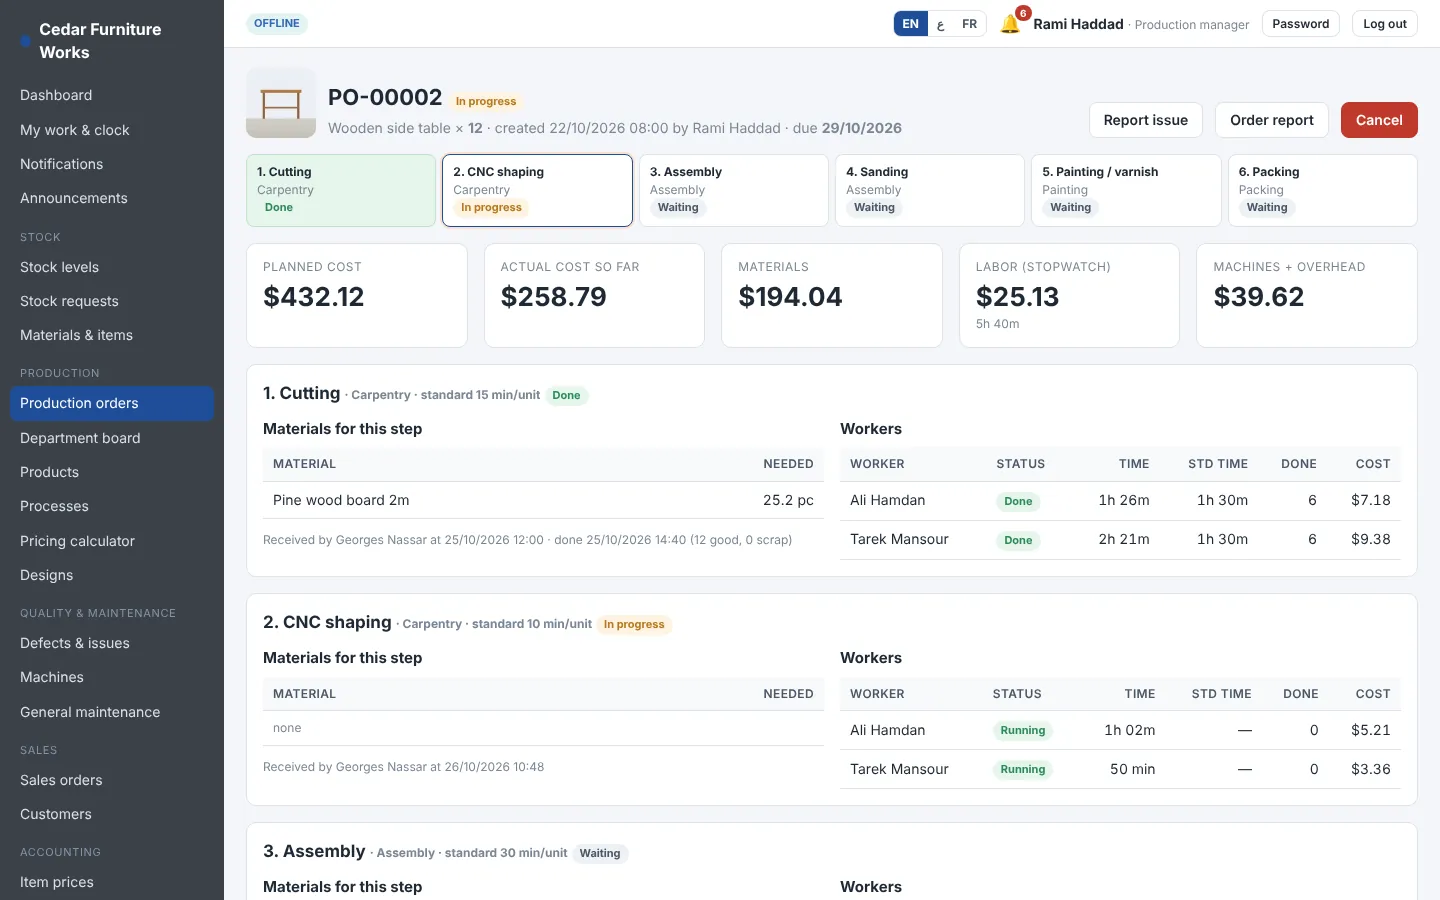Open Notifications in the sidebar
The image size is (1440, 900).
[112, 164]
